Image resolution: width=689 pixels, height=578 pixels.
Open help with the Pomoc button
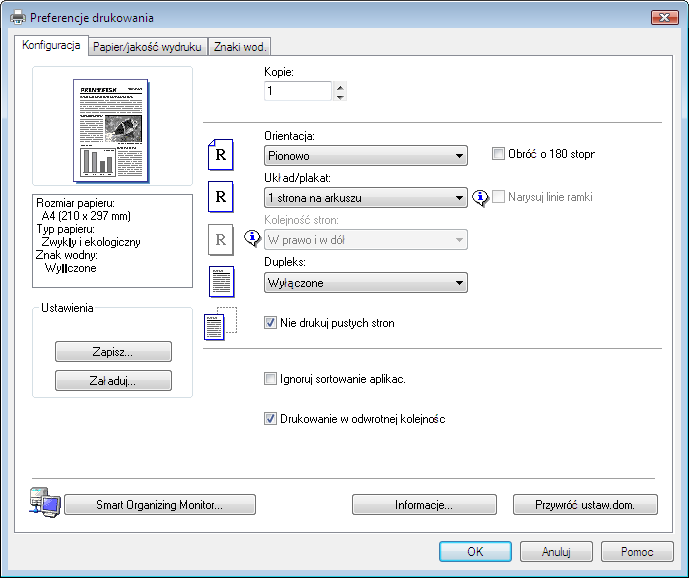point(637,552)
